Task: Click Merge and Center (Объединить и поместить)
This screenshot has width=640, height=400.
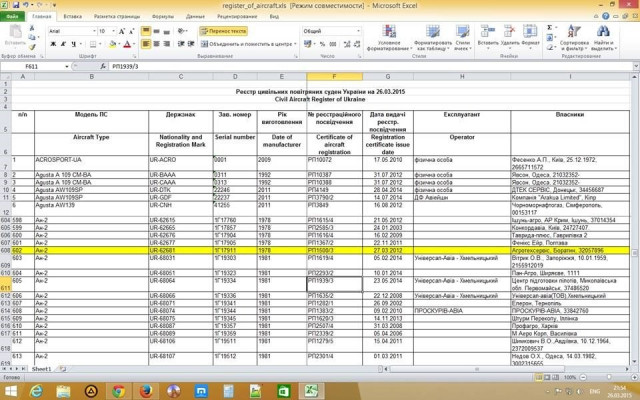Action: coord(250,44)
